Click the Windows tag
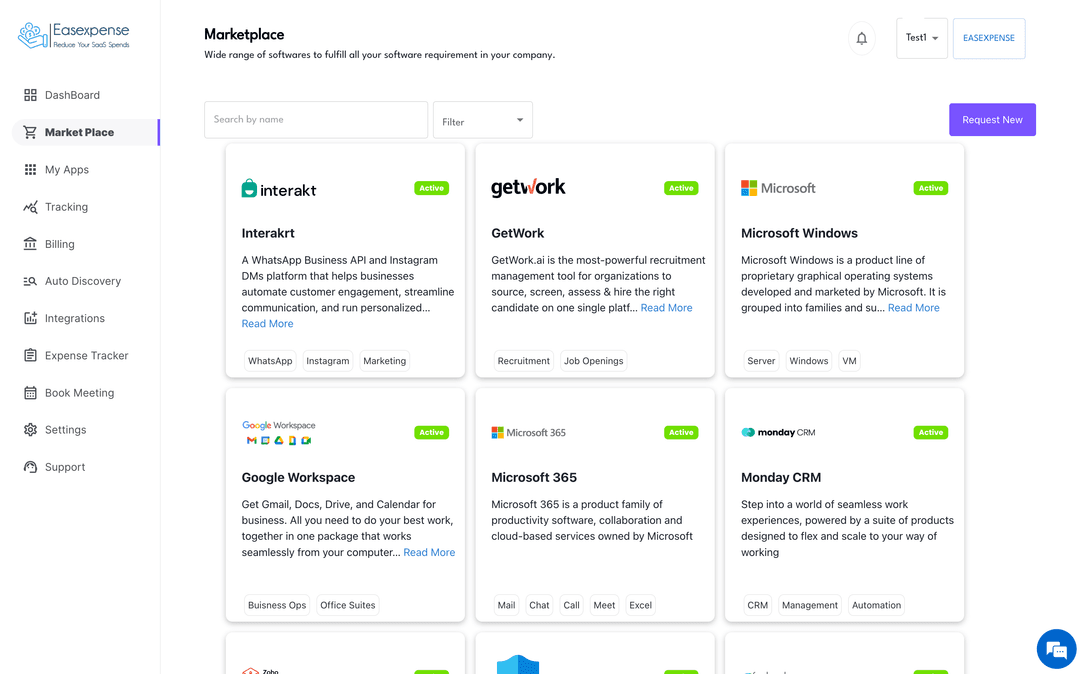This screenshot has width=1080, height=674. [809, 361]
